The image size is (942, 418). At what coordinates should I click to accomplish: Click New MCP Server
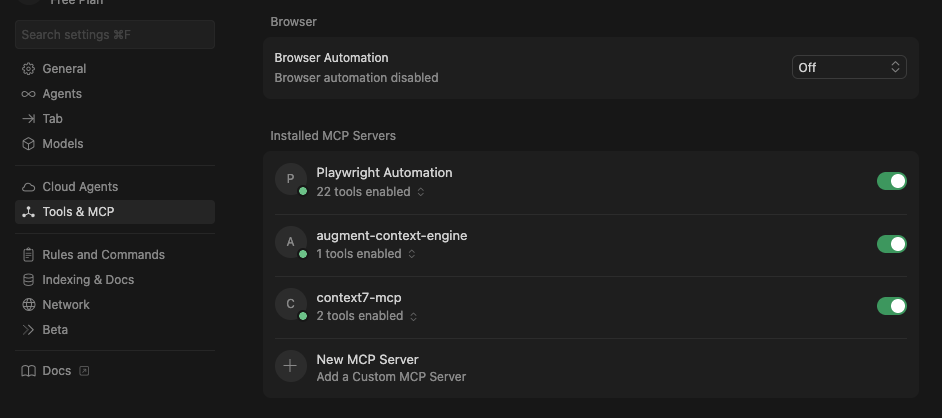coord(367,360)
